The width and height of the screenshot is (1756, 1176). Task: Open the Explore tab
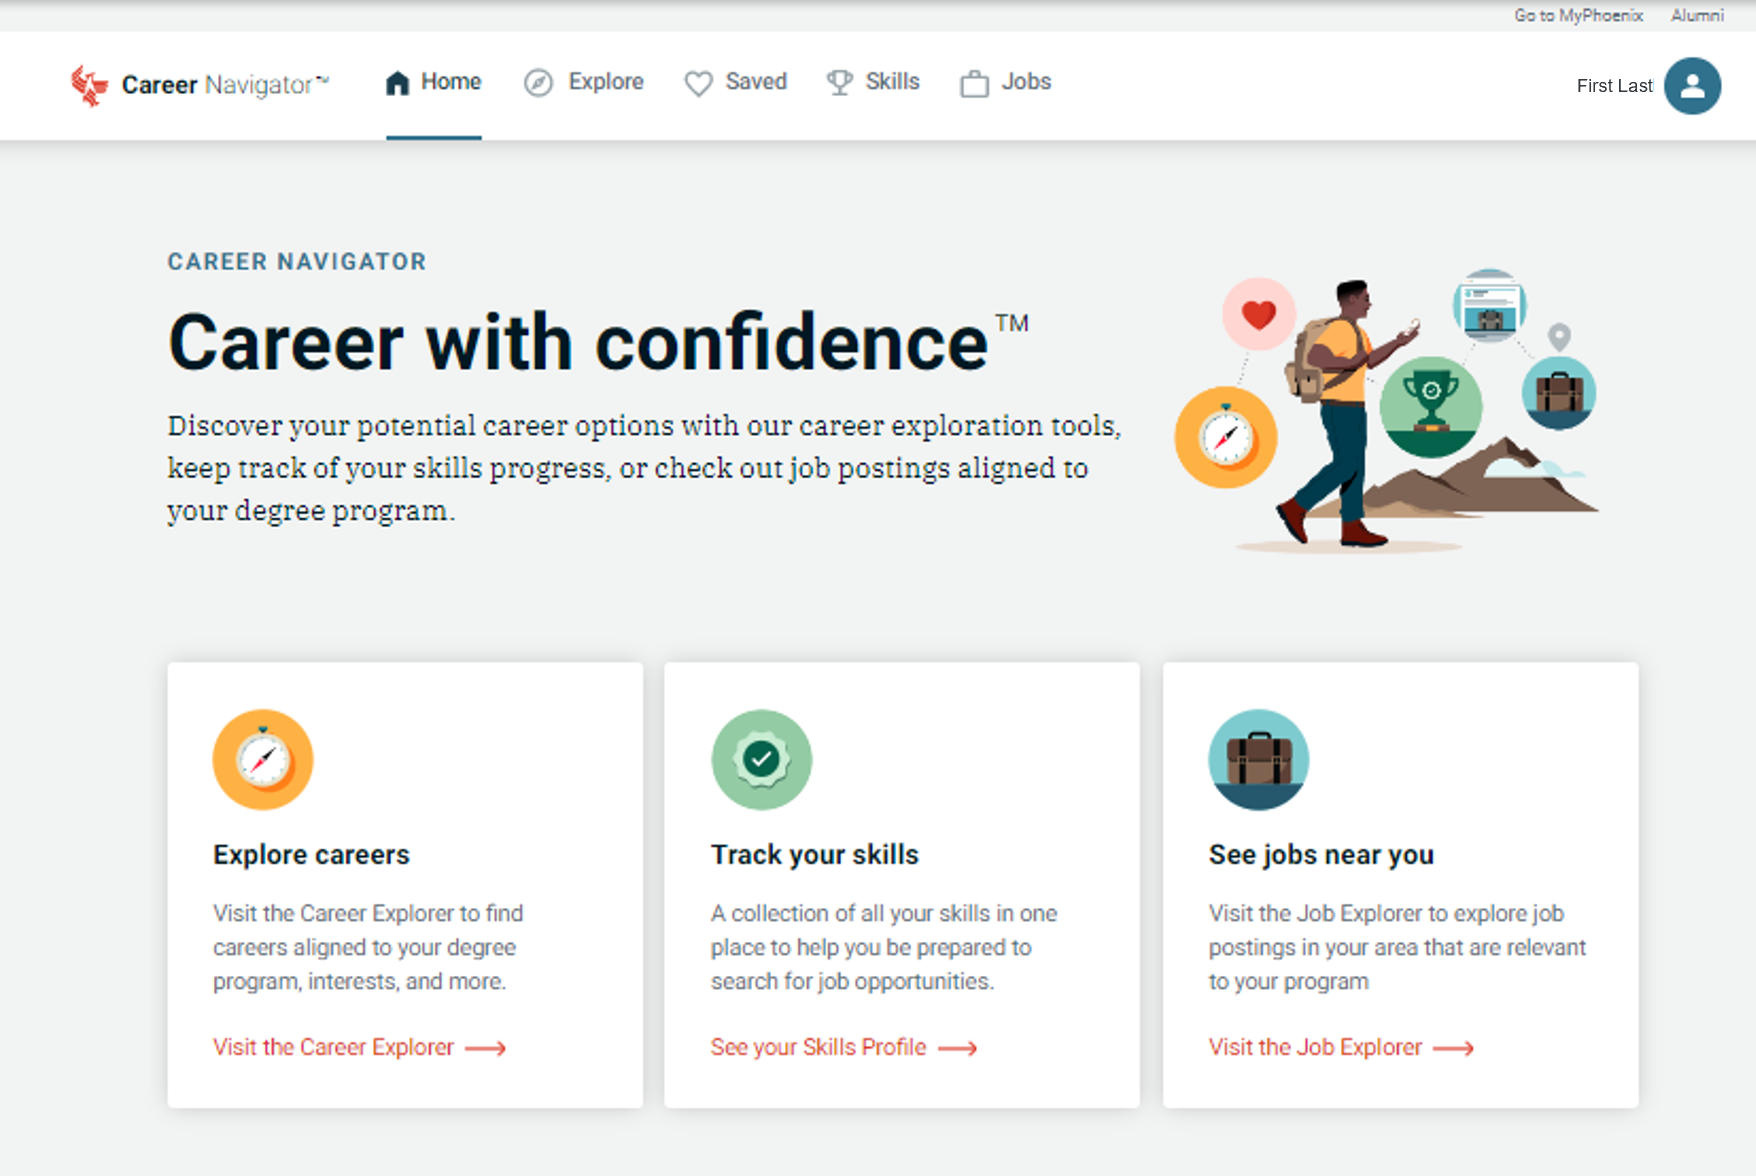click(x=584, y=82)
